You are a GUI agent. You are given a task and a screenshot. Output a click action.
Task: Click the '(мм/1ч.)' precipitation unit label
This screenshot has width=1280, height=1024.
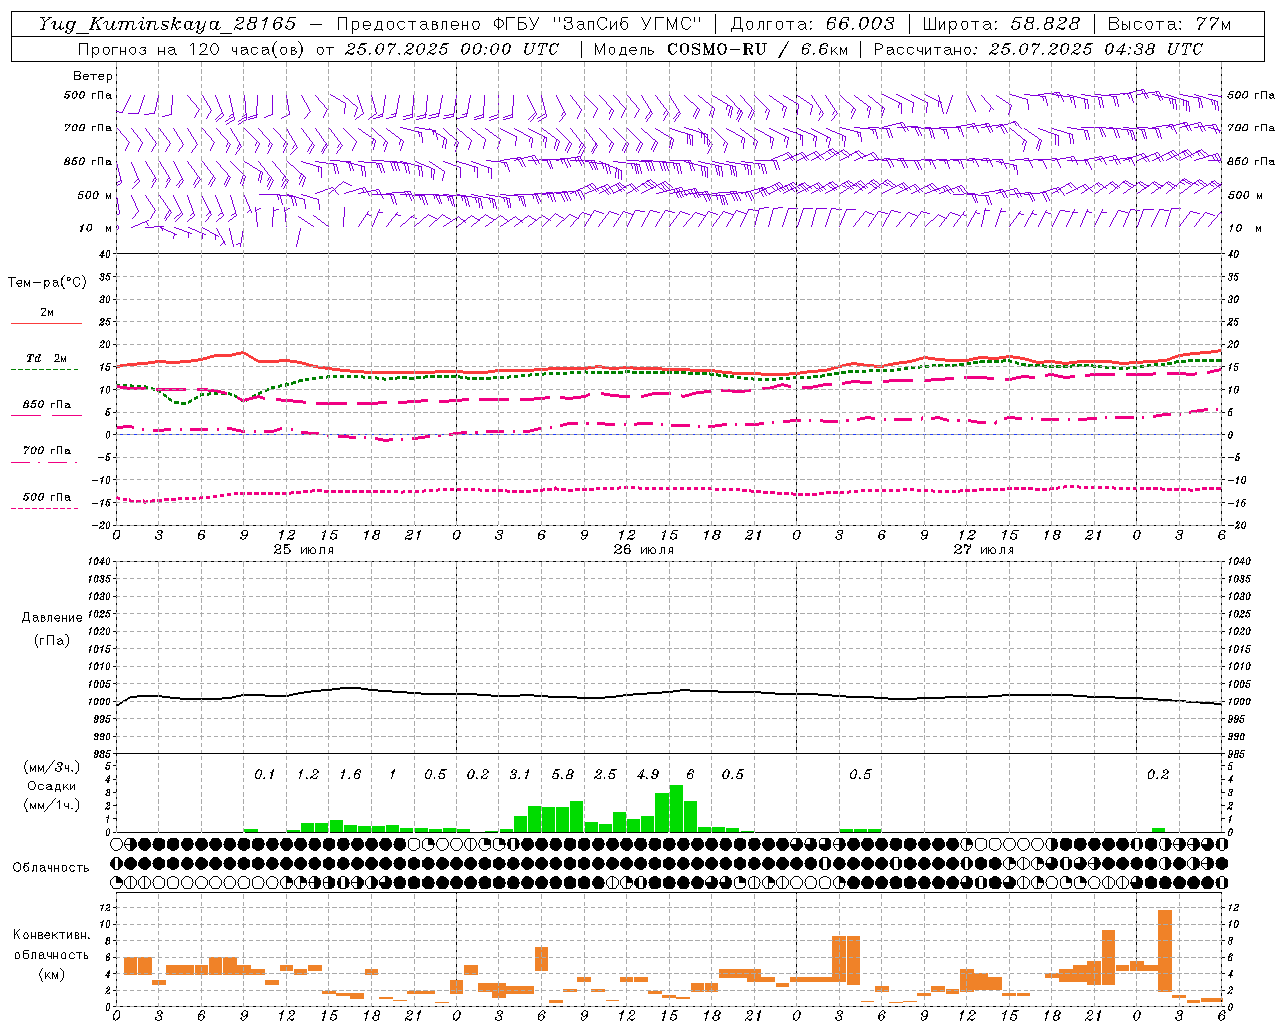click(x=50, y=805)
